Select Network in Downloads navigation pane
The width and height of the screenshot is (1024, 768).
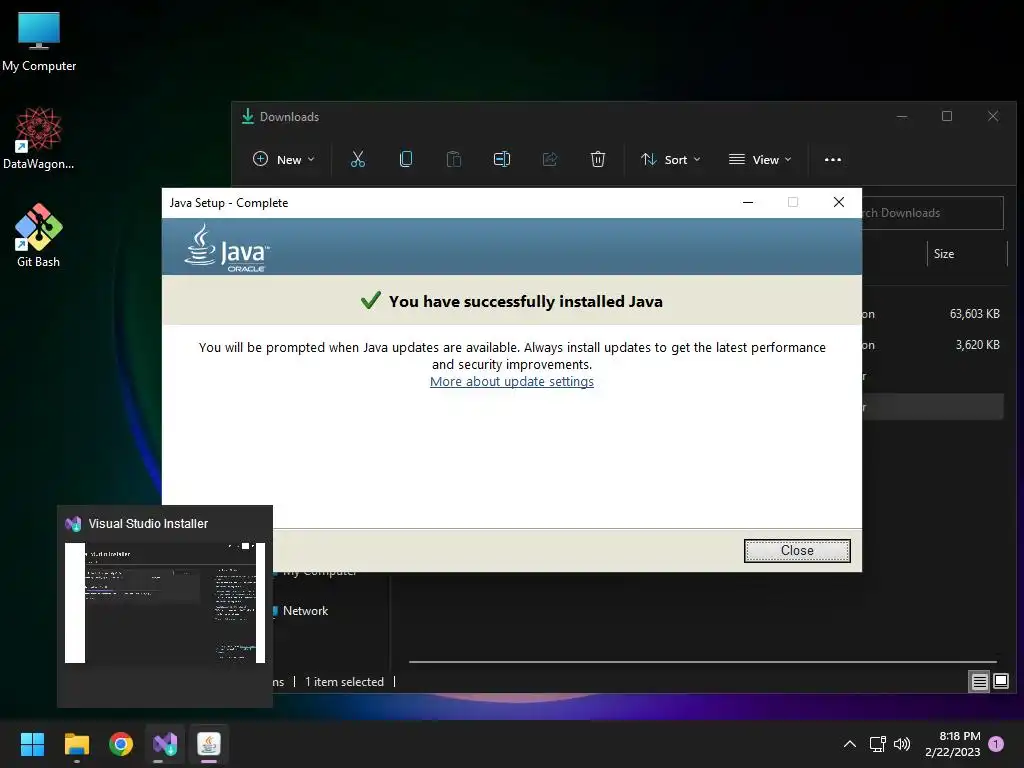[304, 611]
